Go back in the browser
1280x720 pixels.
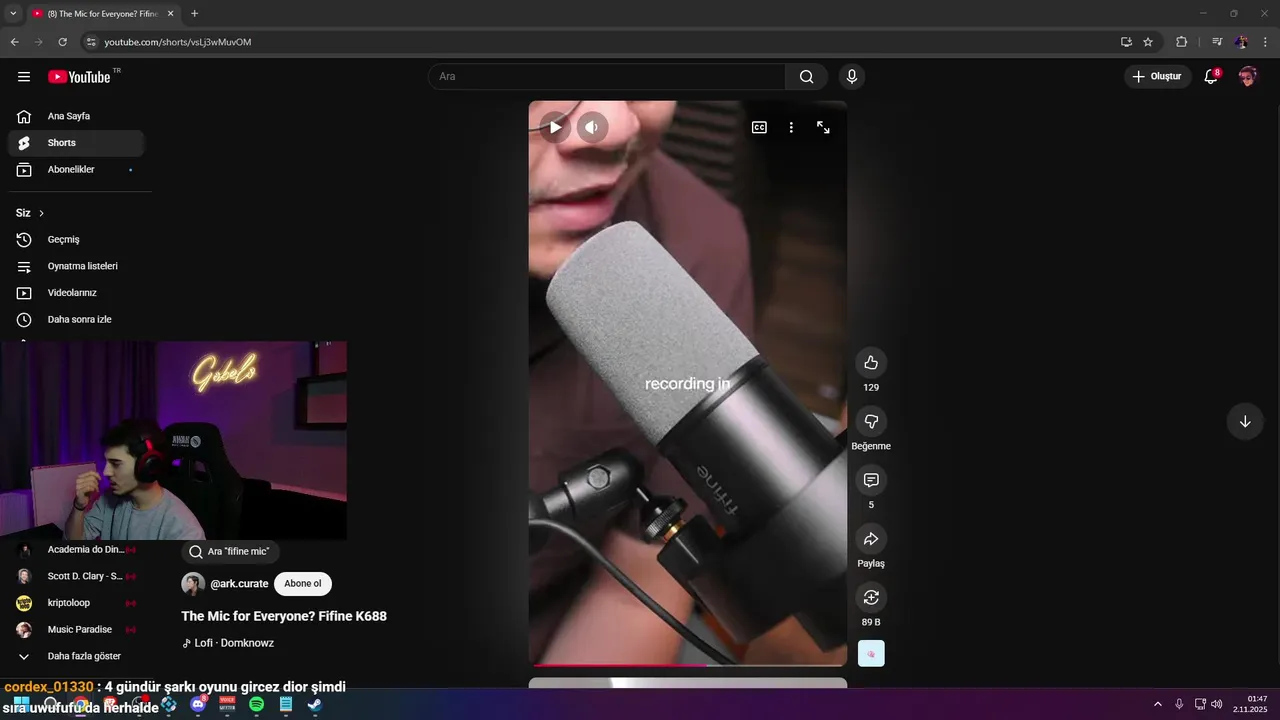tap(14, 42)
